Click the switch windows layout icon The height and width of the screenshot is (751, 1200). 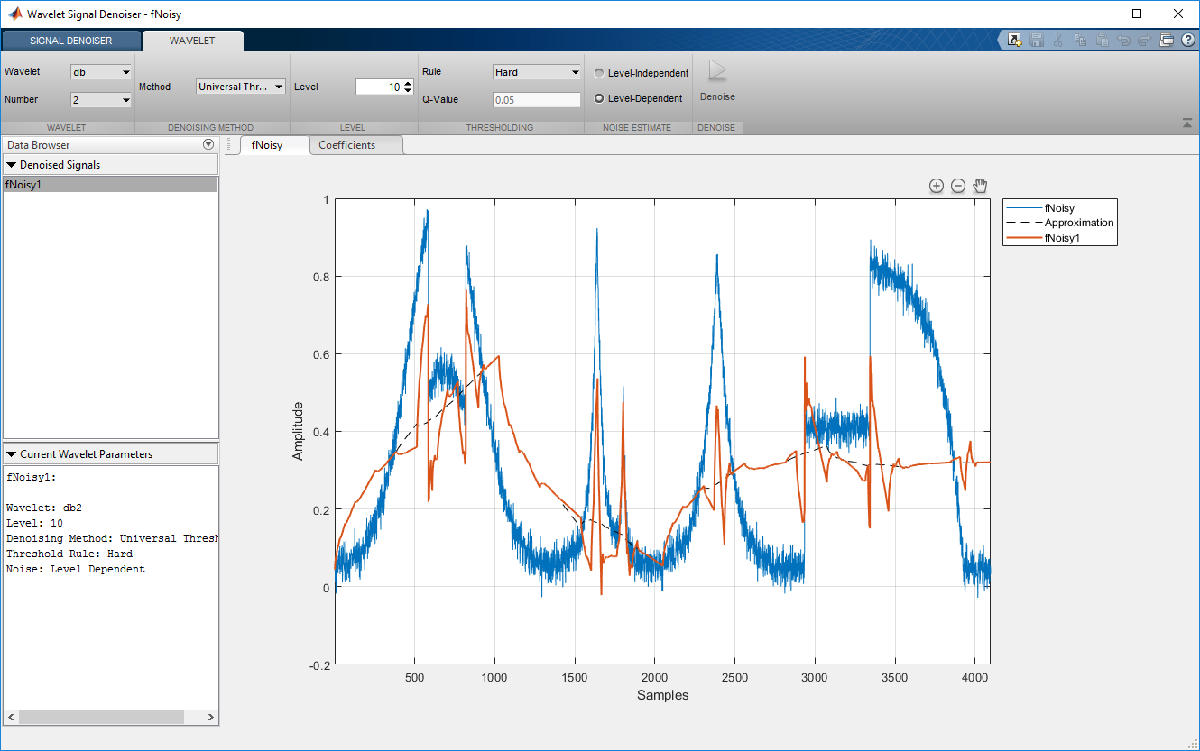(1166, 41)
